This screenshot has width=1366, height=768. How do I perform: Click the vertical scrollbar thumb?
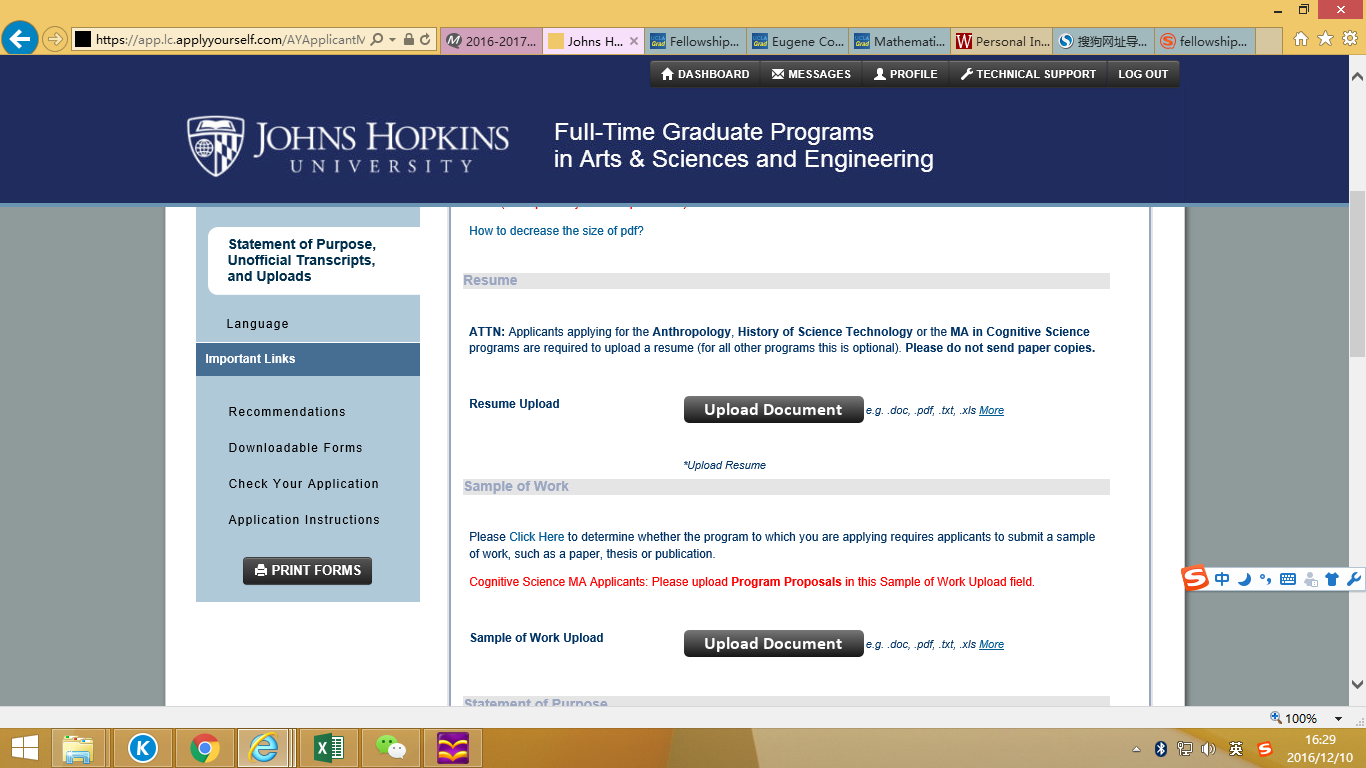[x=1357, y=273]
